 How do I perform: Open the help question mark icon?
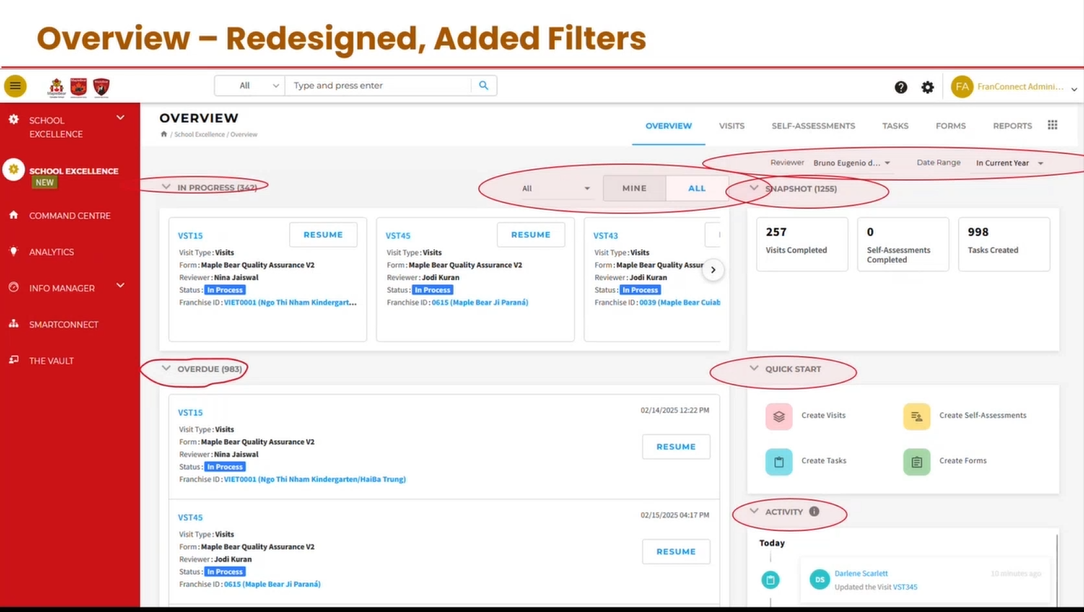point(900,87)
